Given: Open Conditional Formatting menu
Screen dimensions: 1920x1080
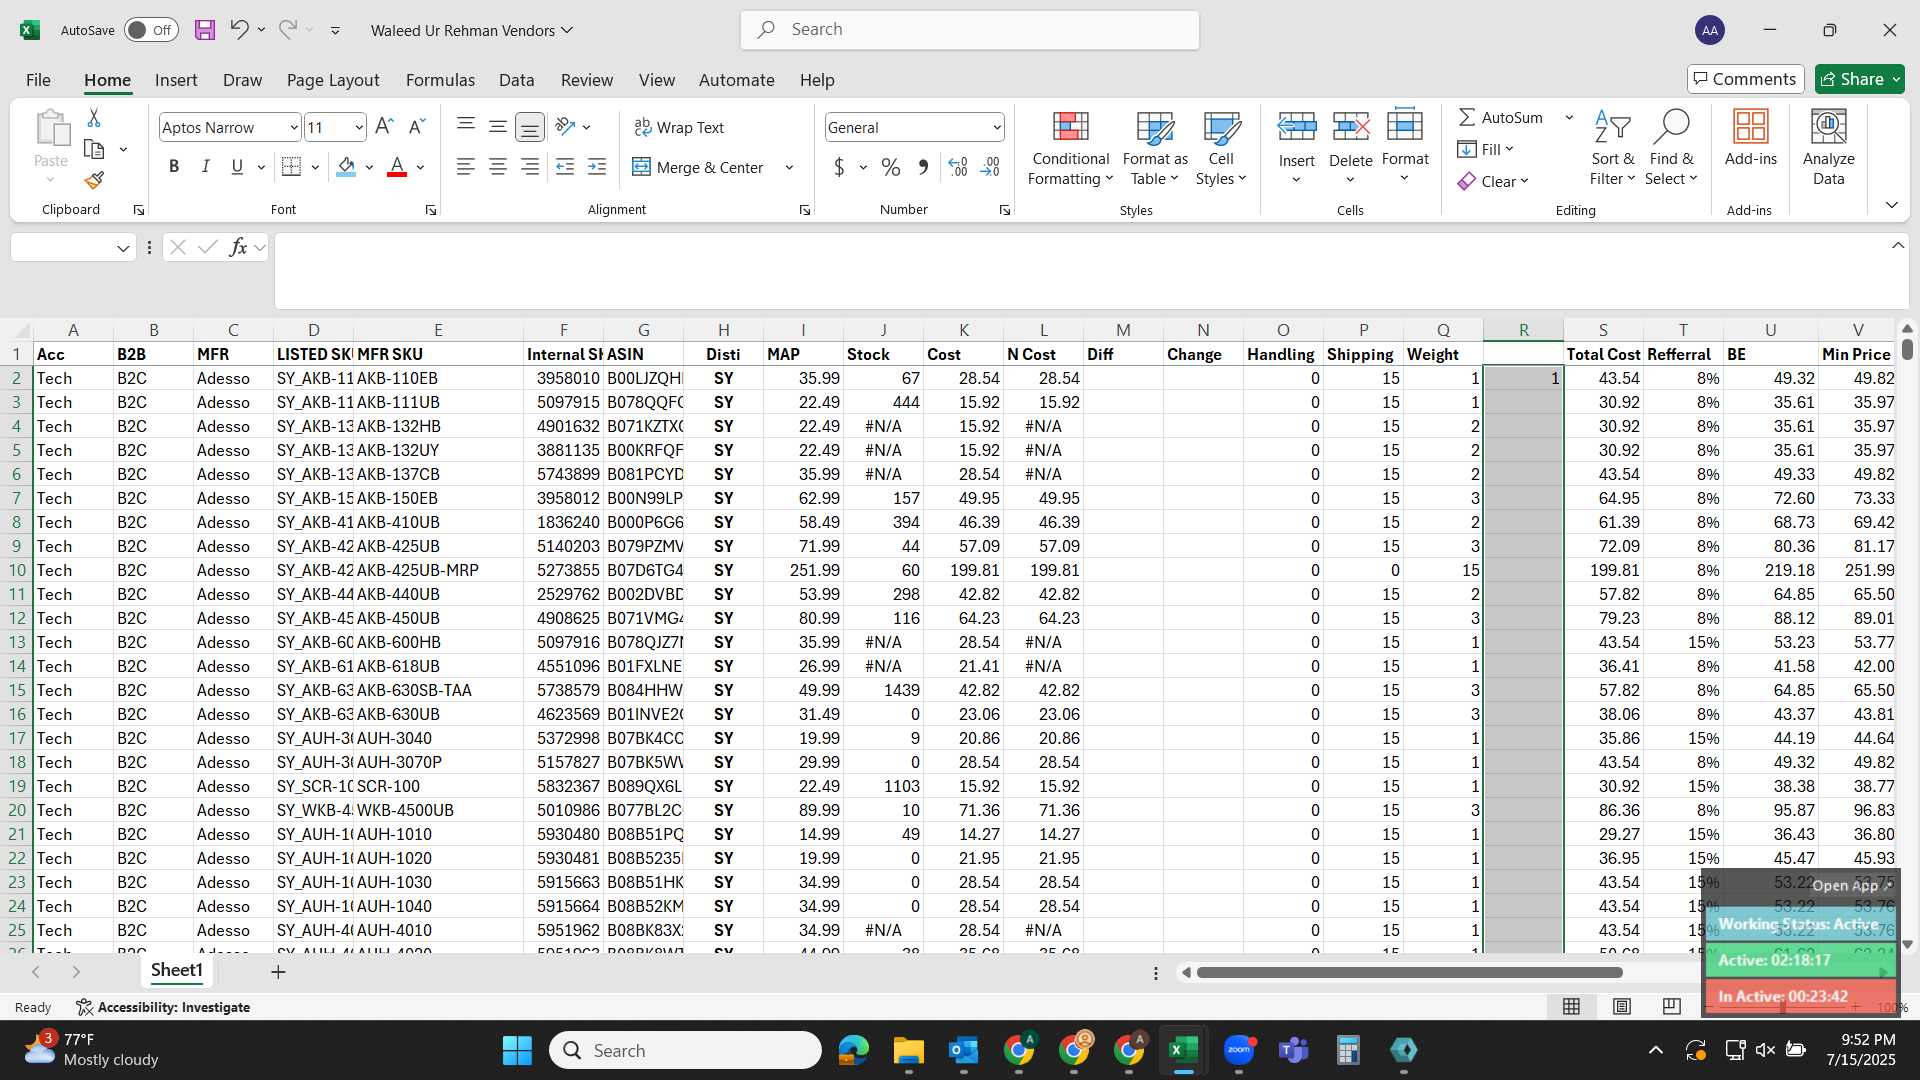Looking at the screenshot, I should [x=1071, y=149].
